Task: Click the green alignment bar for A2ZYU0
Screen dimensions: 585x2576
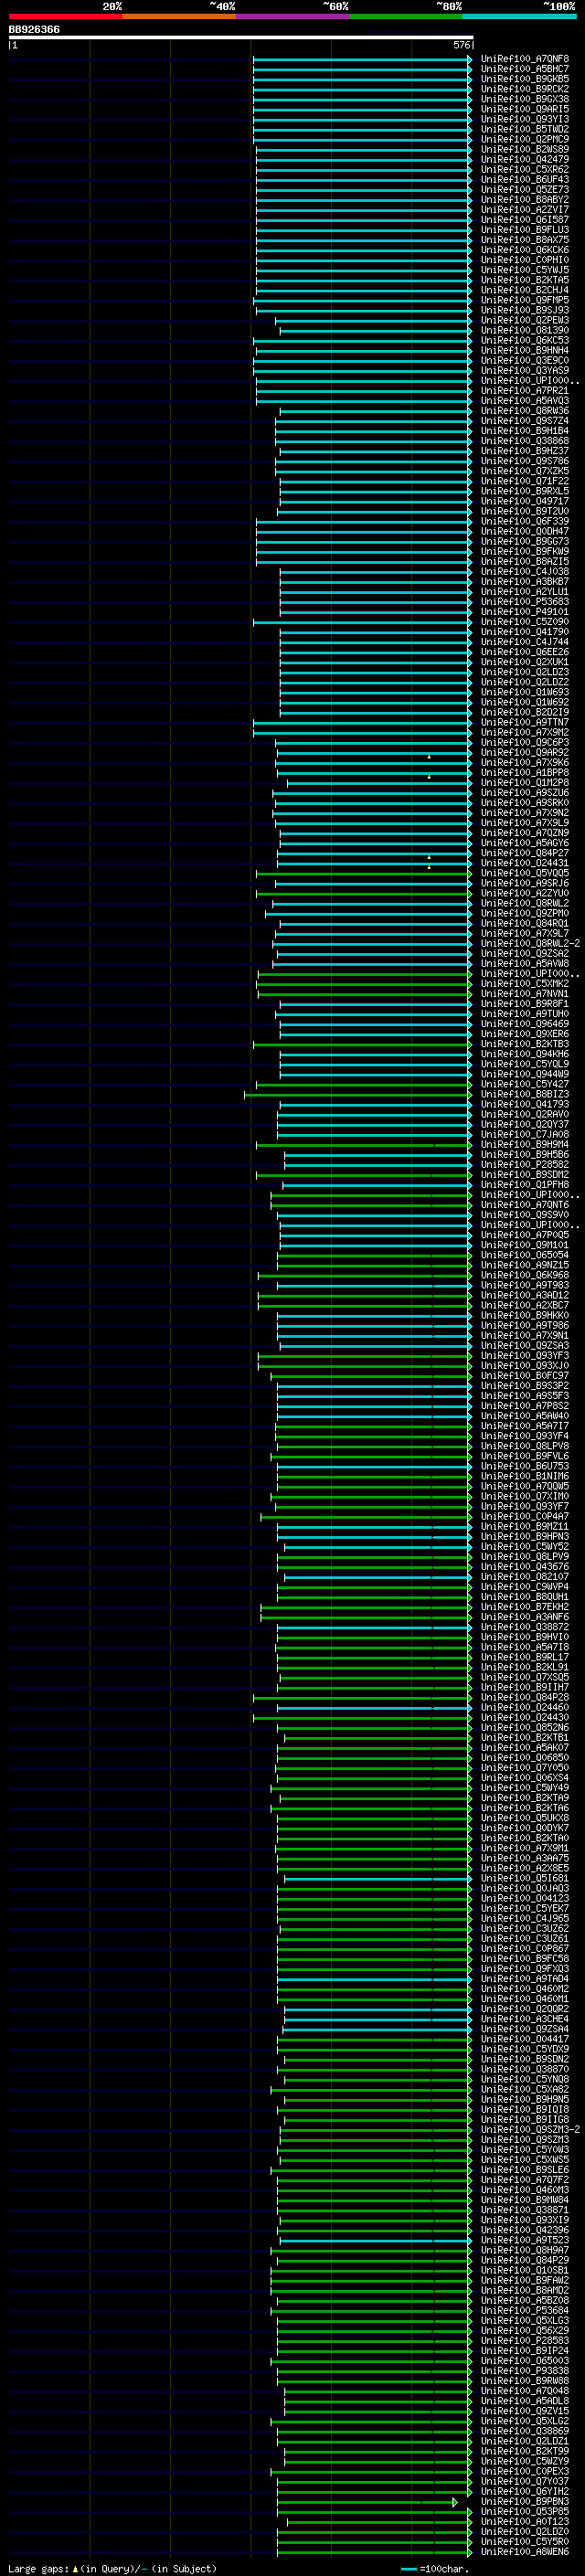Action: point(364,893)
